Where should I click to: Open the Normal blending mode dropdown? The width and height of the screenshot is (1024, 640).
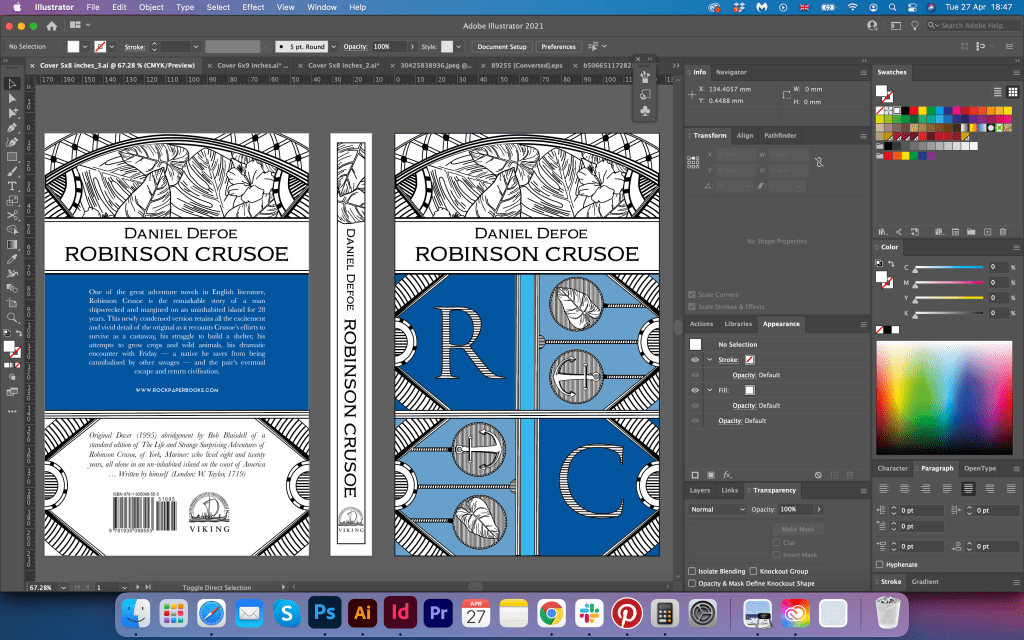[x=717, y=509]
